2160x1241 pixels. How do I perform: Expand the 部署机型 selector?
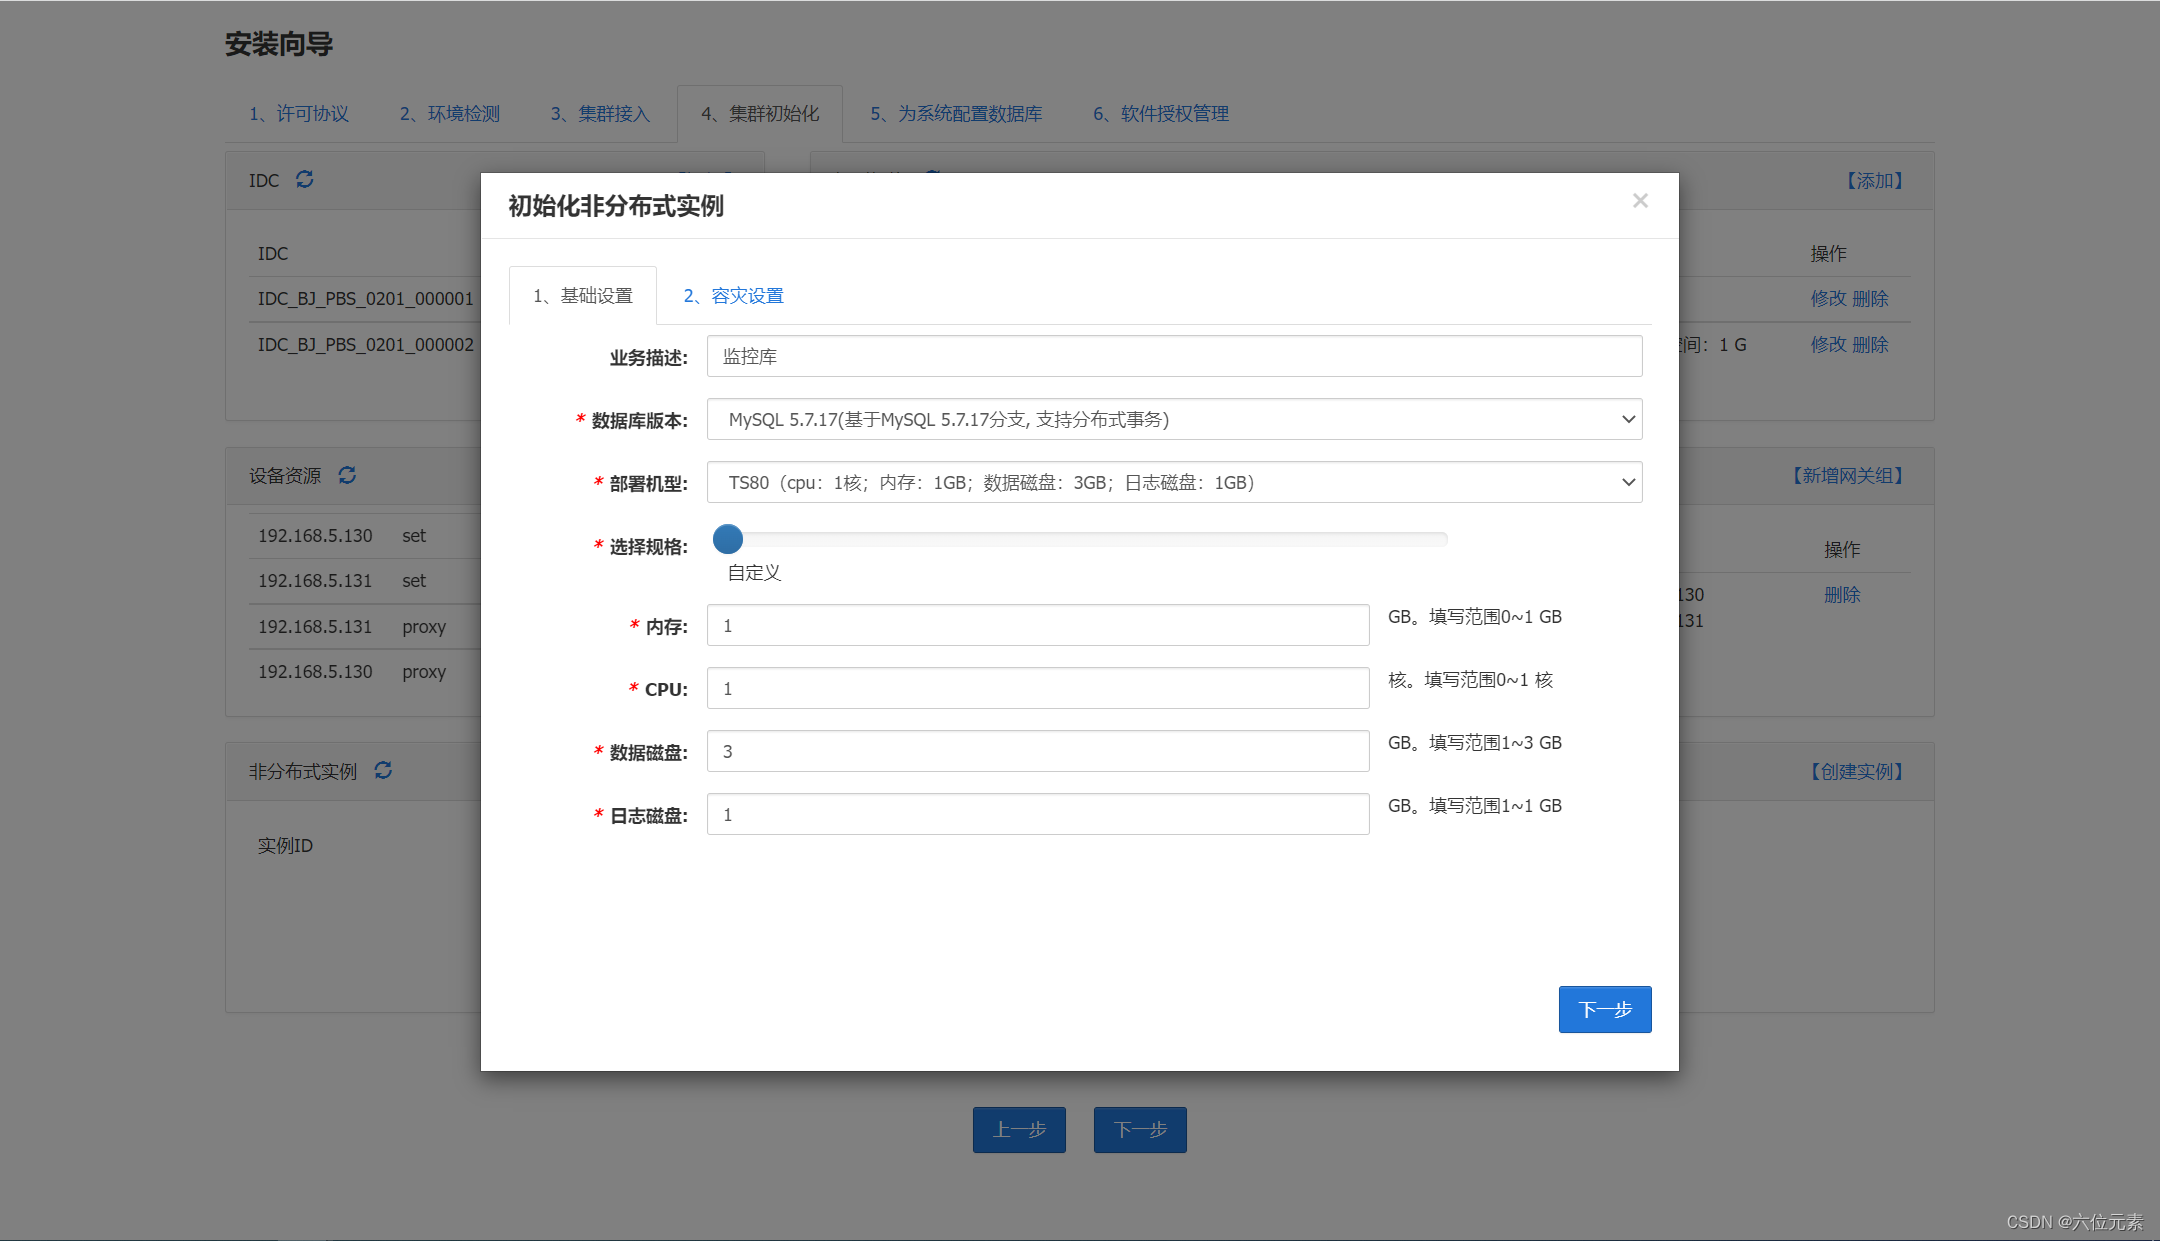click(x=1174, y=482)
